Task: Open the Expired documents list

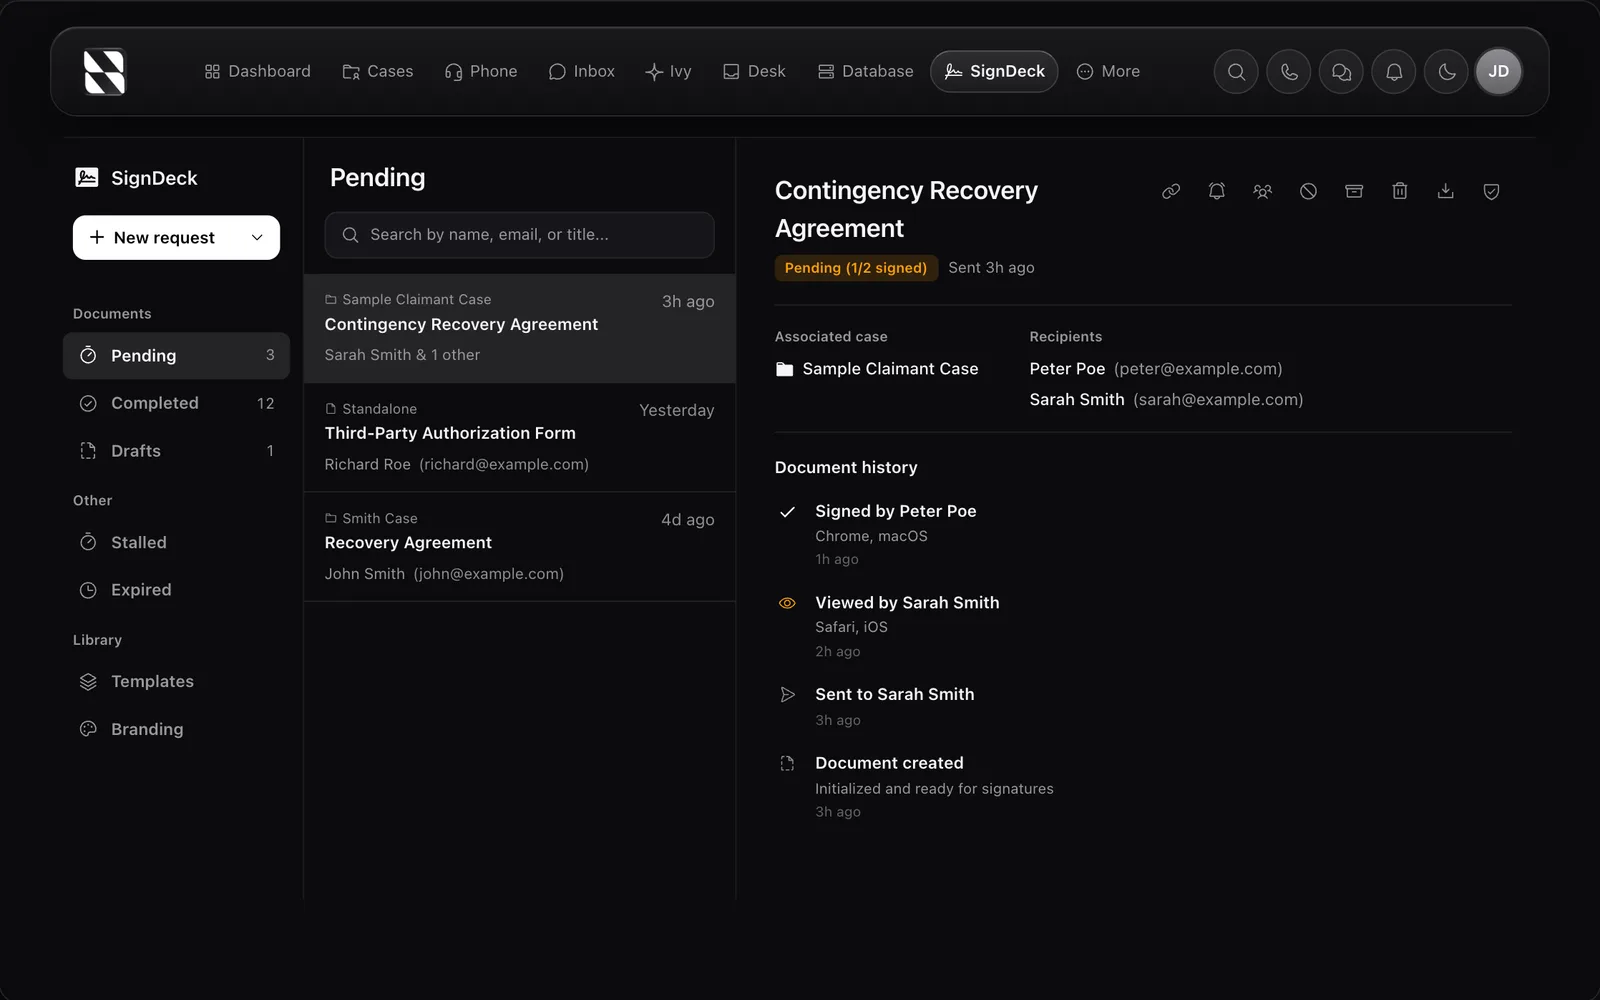Action: [x=176, y=590]
